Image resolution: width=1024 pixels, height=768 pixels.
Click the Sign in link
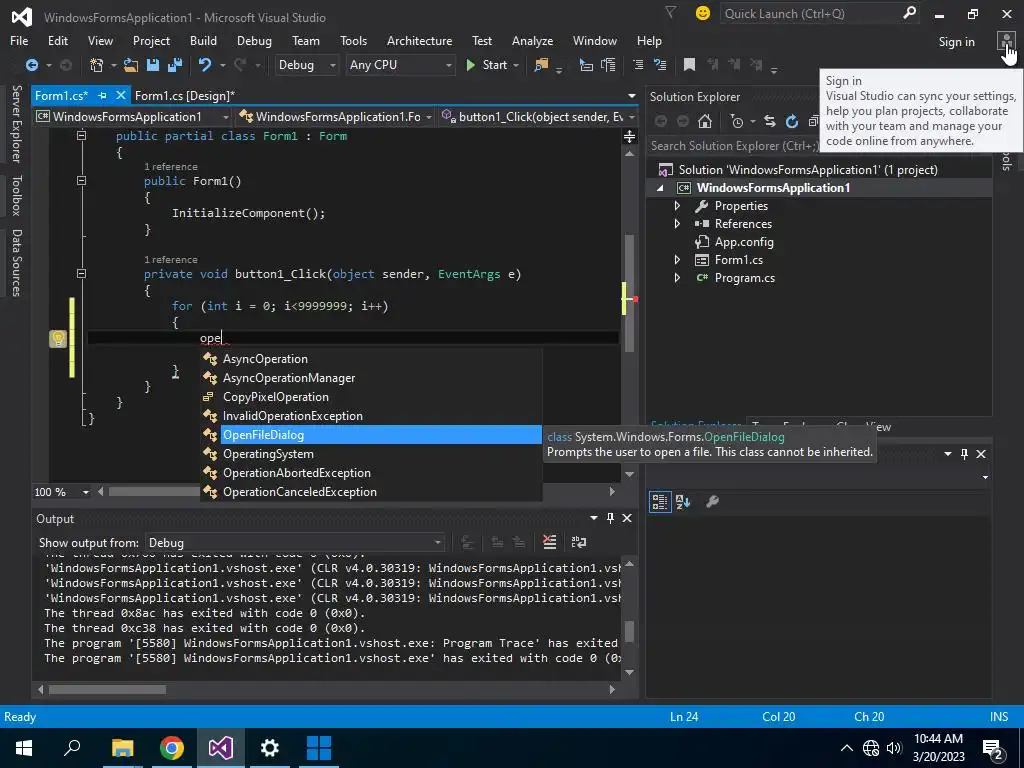coord(956,42)
